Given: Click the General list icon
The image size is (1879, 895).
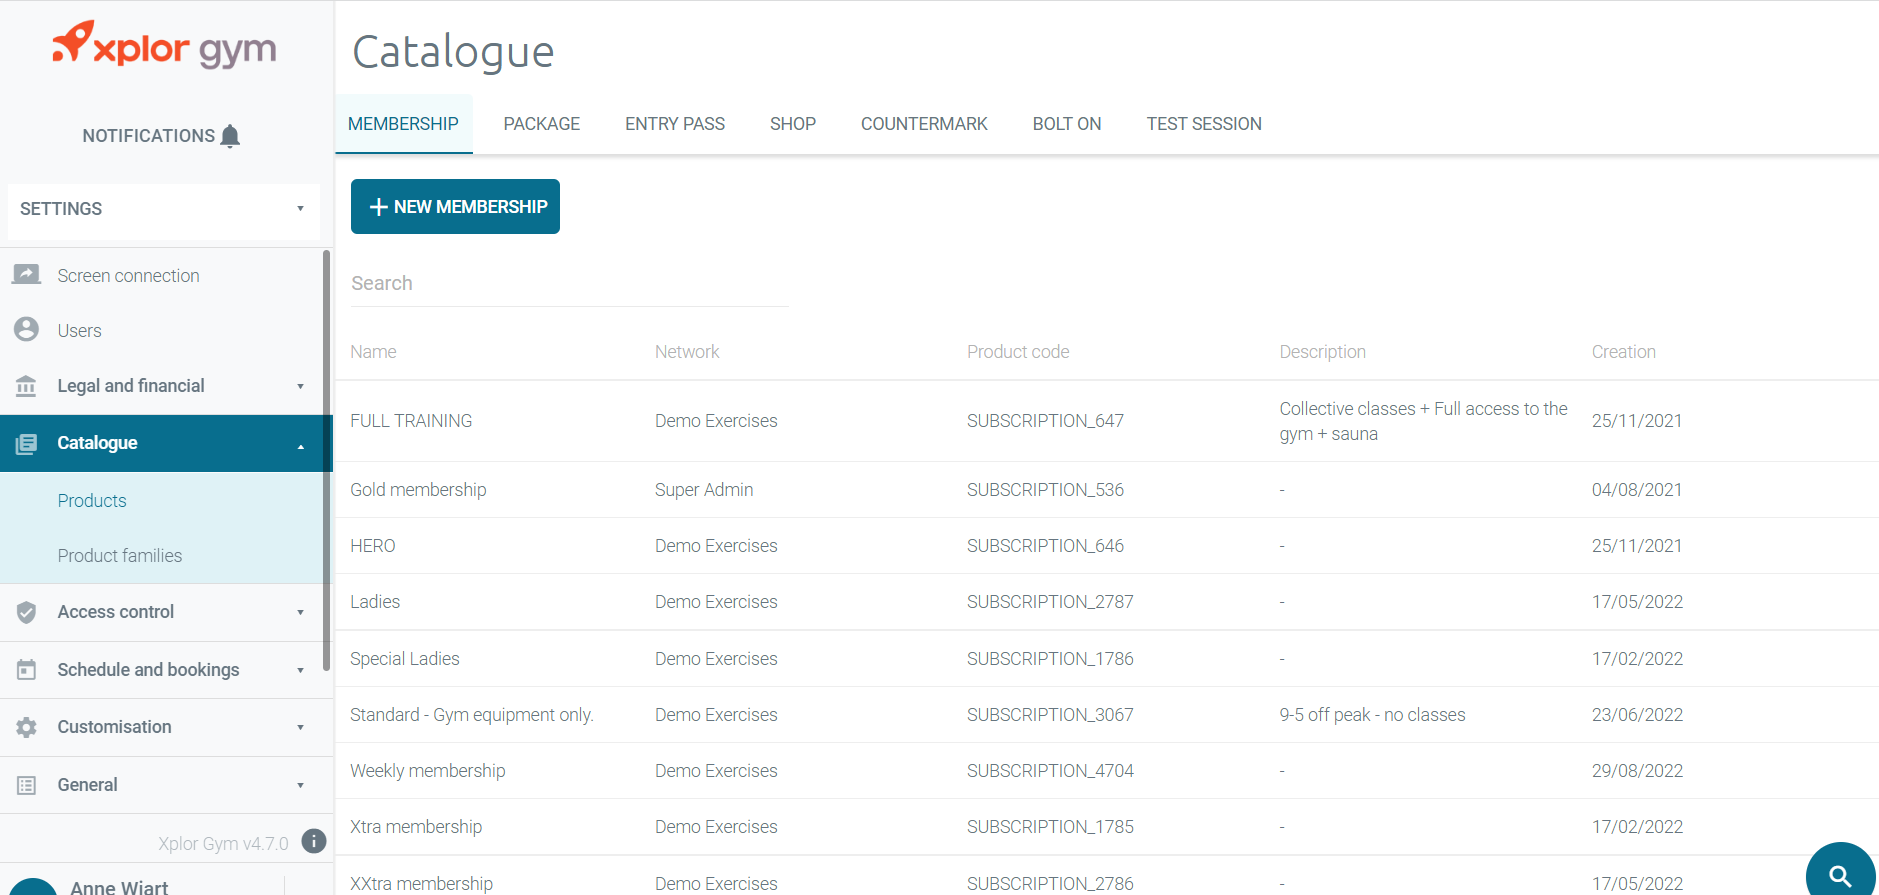Looking at the screenshot, I should click(x=27, y=785).
